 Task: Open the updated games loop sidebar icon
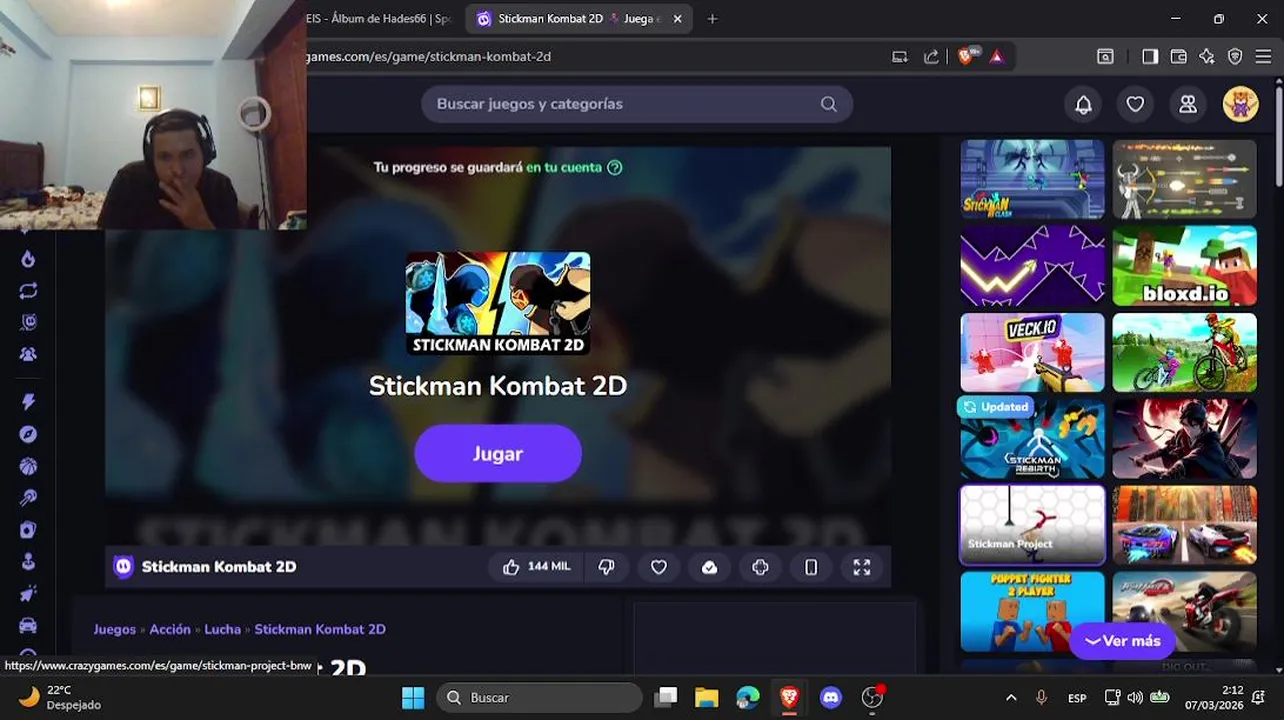(x=28, y=291)
